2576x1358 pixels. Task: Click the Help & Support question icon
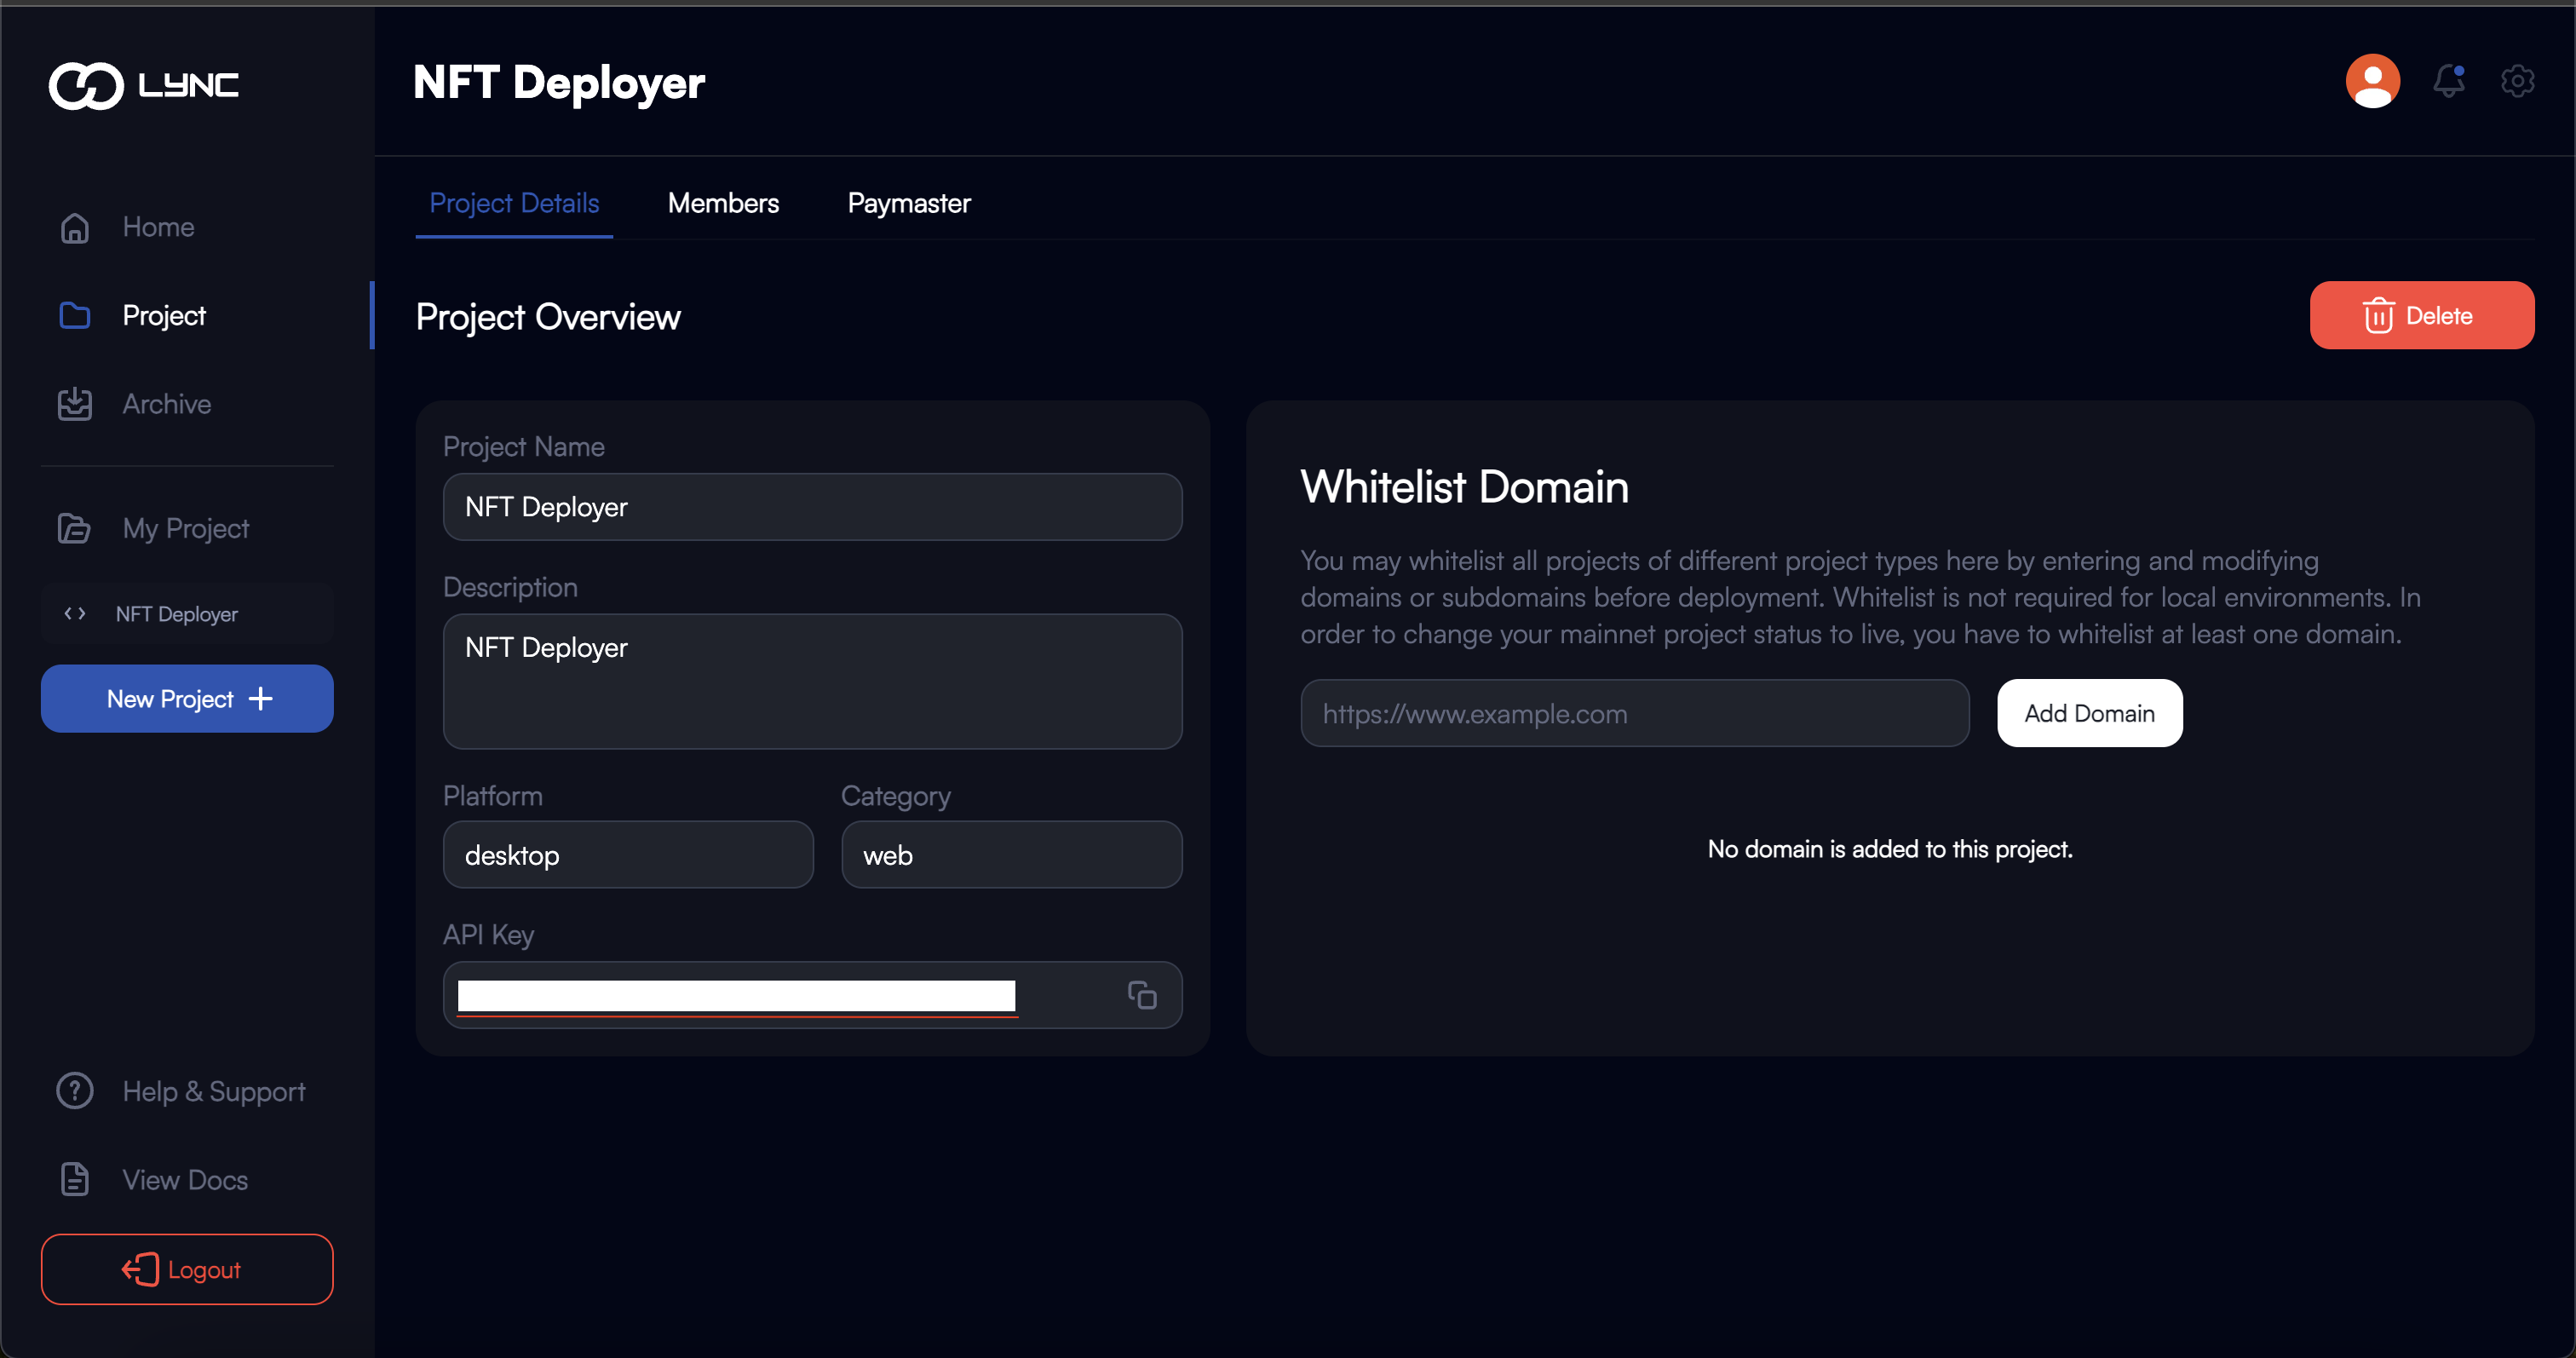click(75, 1091)
